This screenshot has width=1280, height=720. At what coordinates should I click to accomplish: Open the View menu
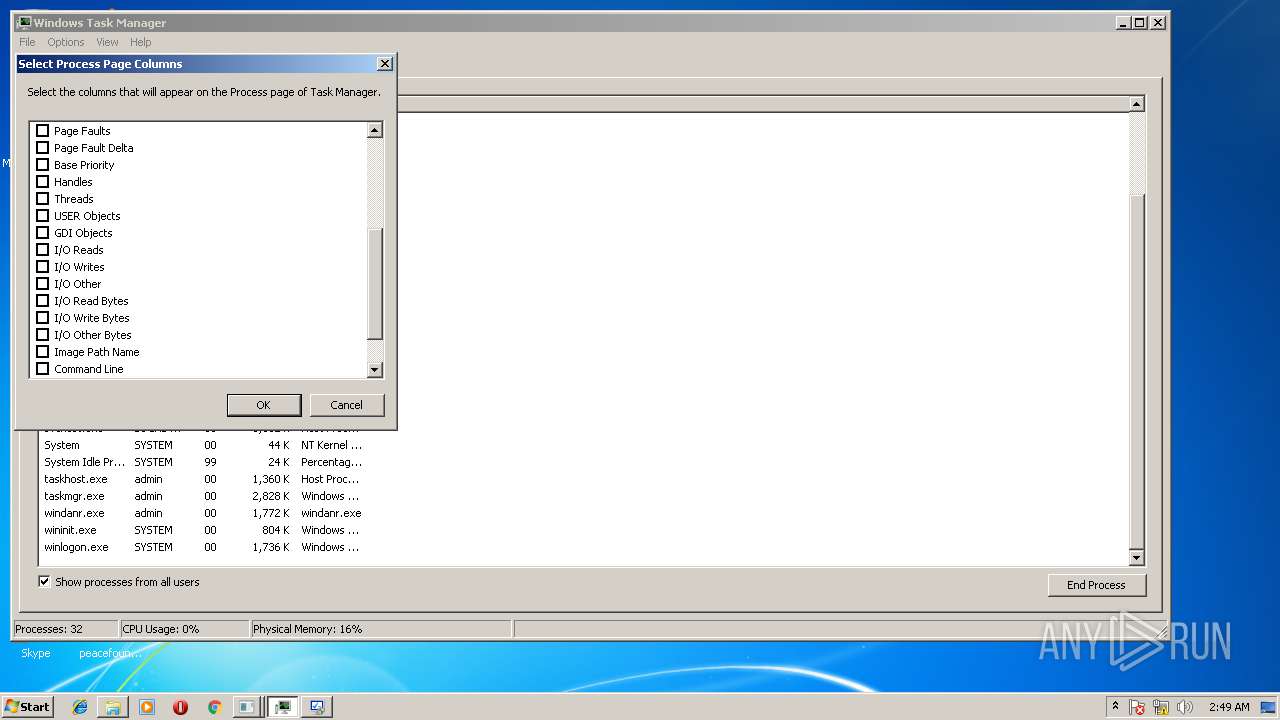[107, 42]
